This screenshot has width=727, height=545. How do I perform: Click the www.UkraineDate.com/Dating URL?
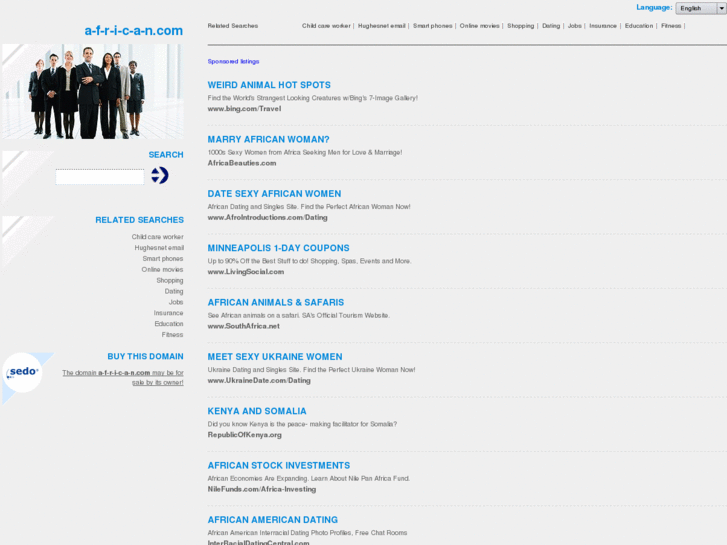[x=259, y=380]
